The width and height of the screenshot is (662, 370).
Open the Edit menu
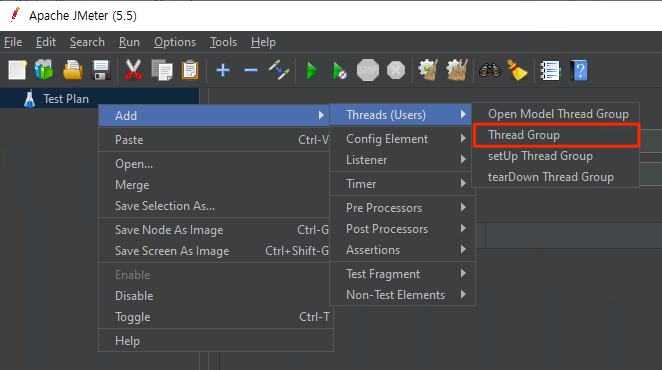(46, 42)
